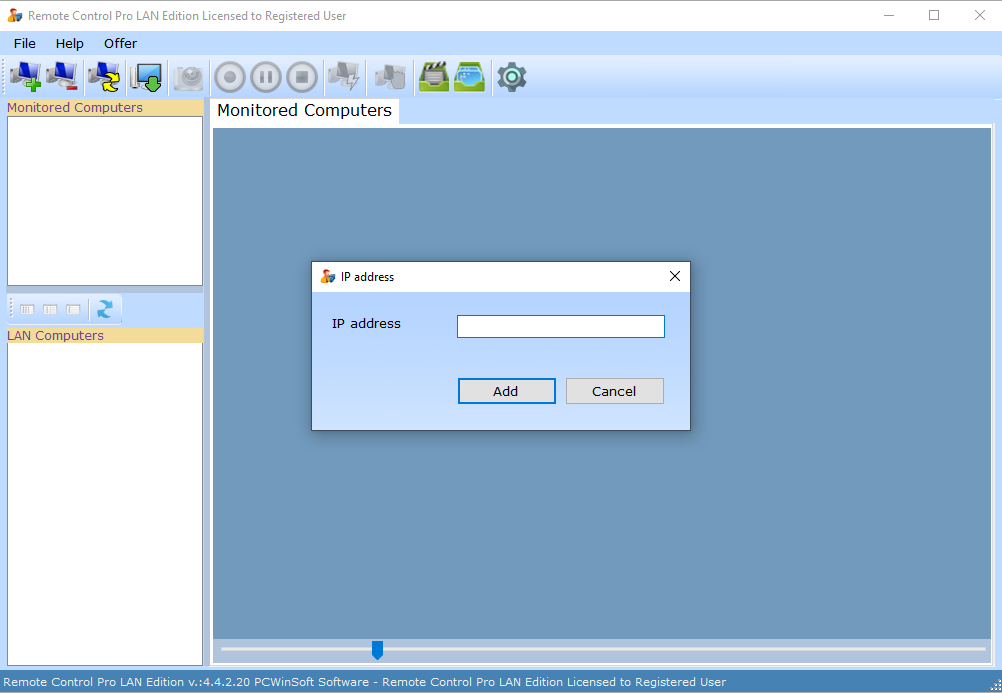Image resolution: width=1002 pixels, height=693 pixels.
Task: Click Add in IP address dialog
Action: click(506, 391)
